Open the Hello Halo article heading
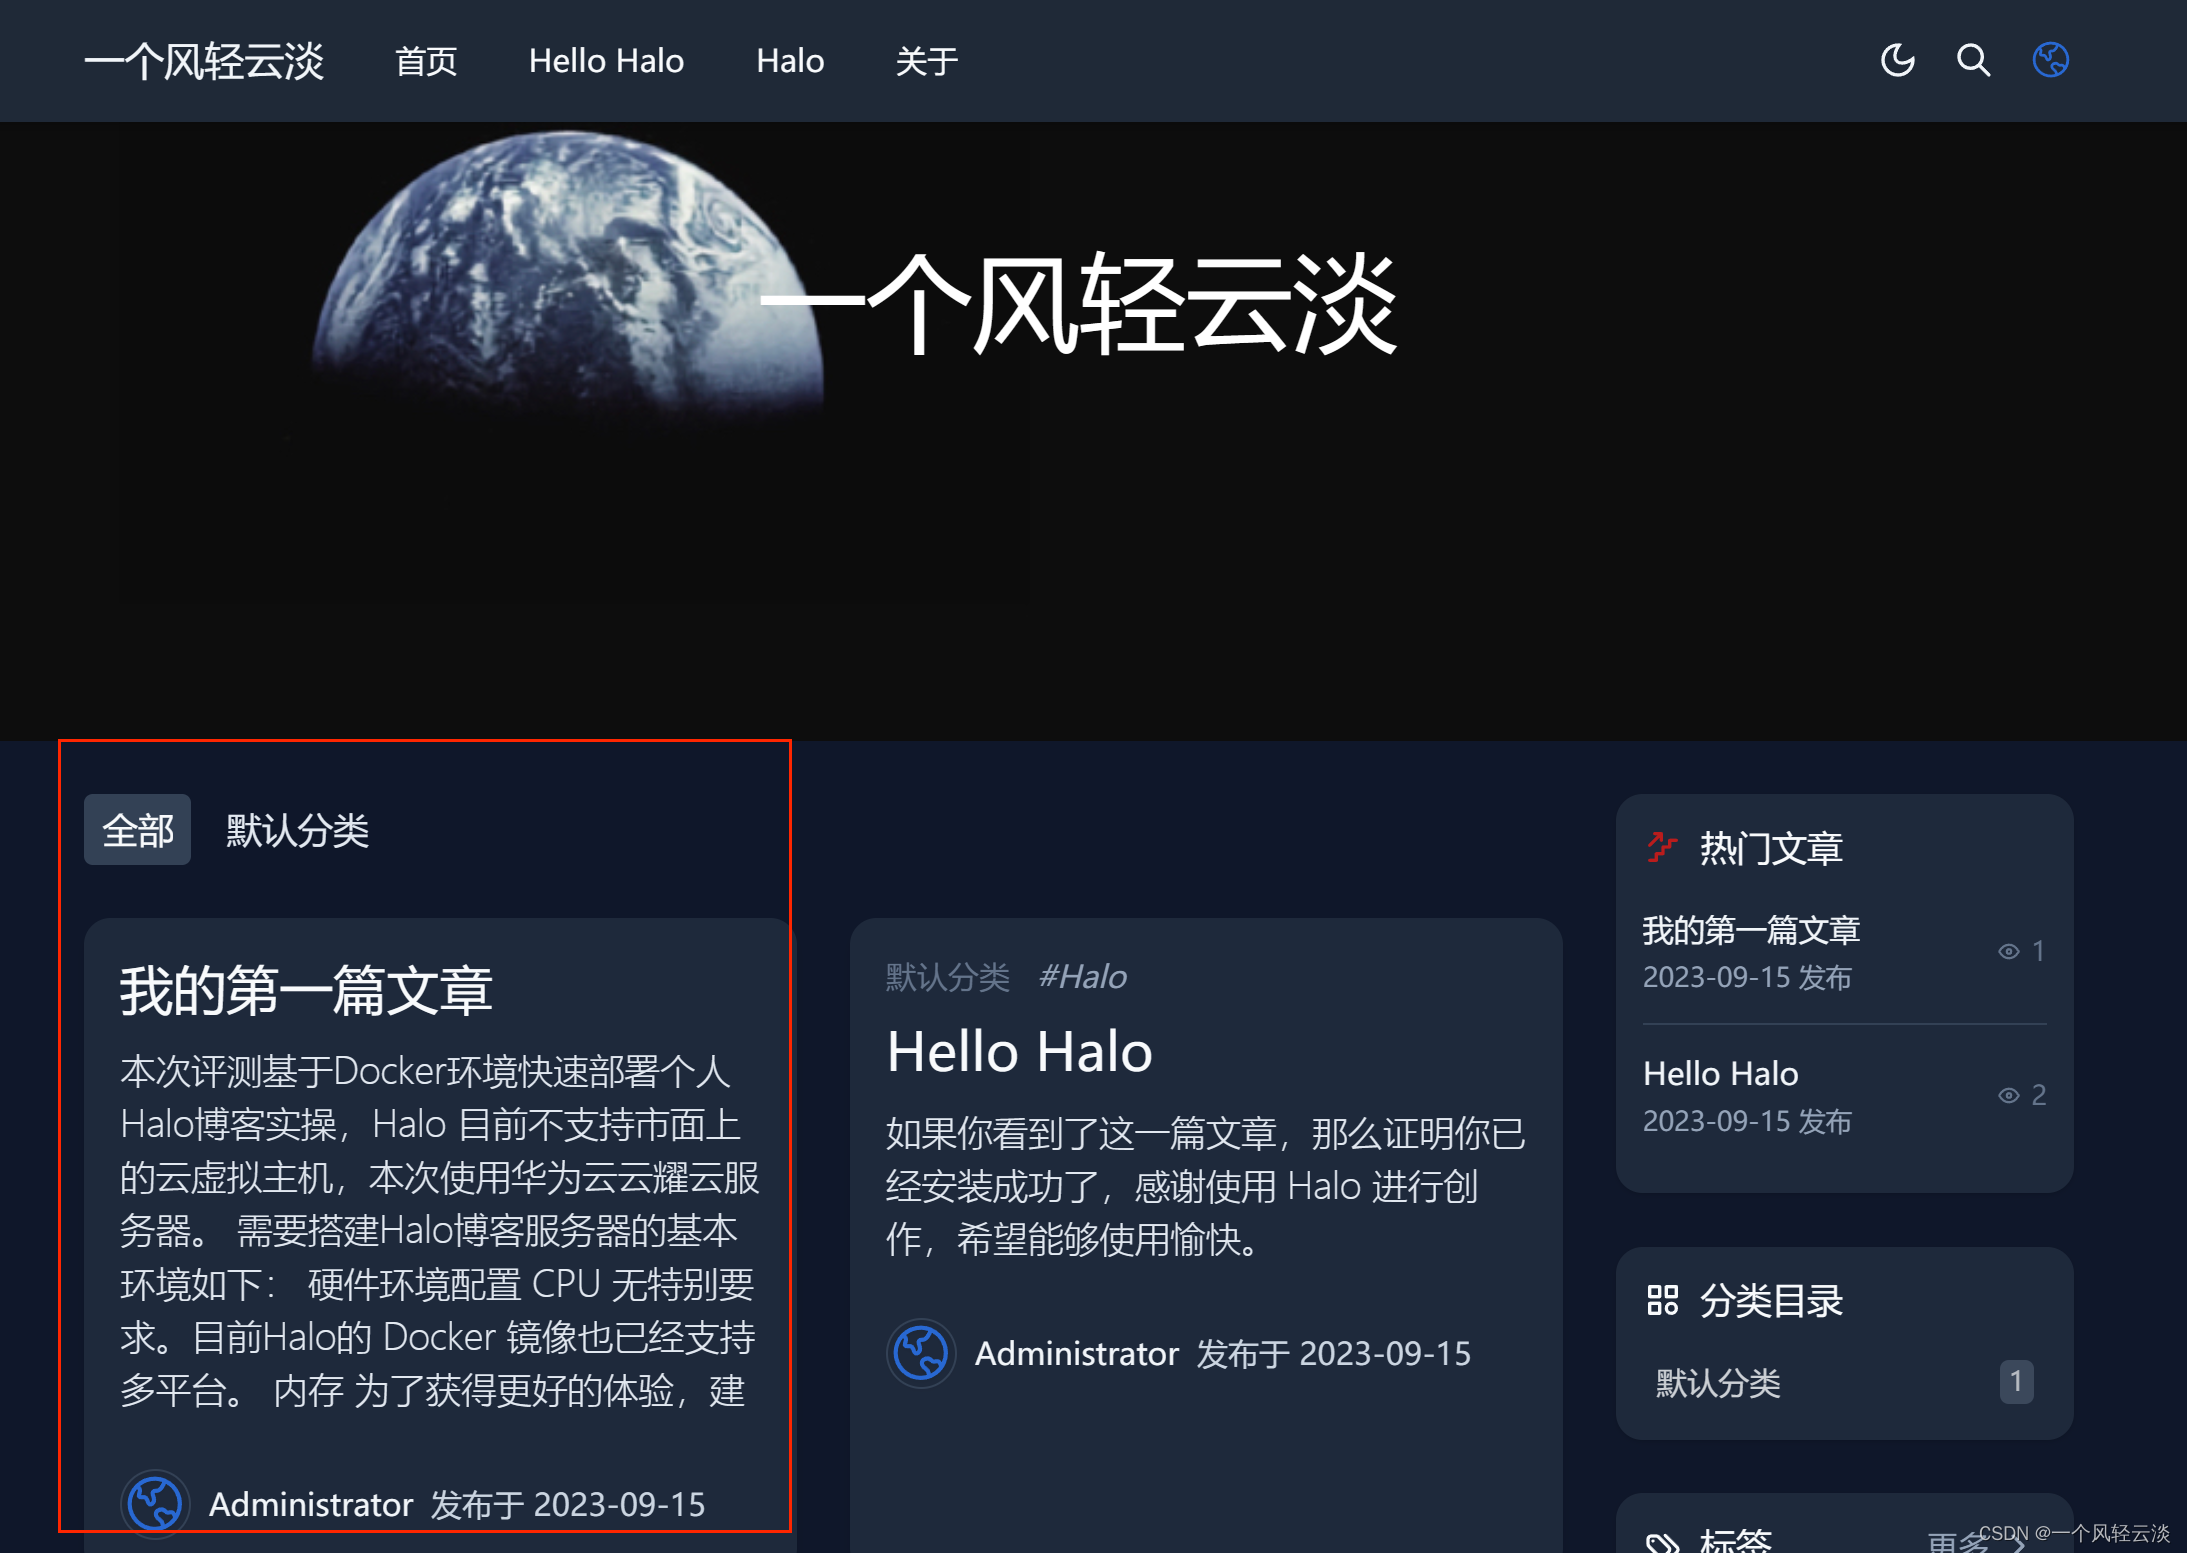 click(1019, 1052)
